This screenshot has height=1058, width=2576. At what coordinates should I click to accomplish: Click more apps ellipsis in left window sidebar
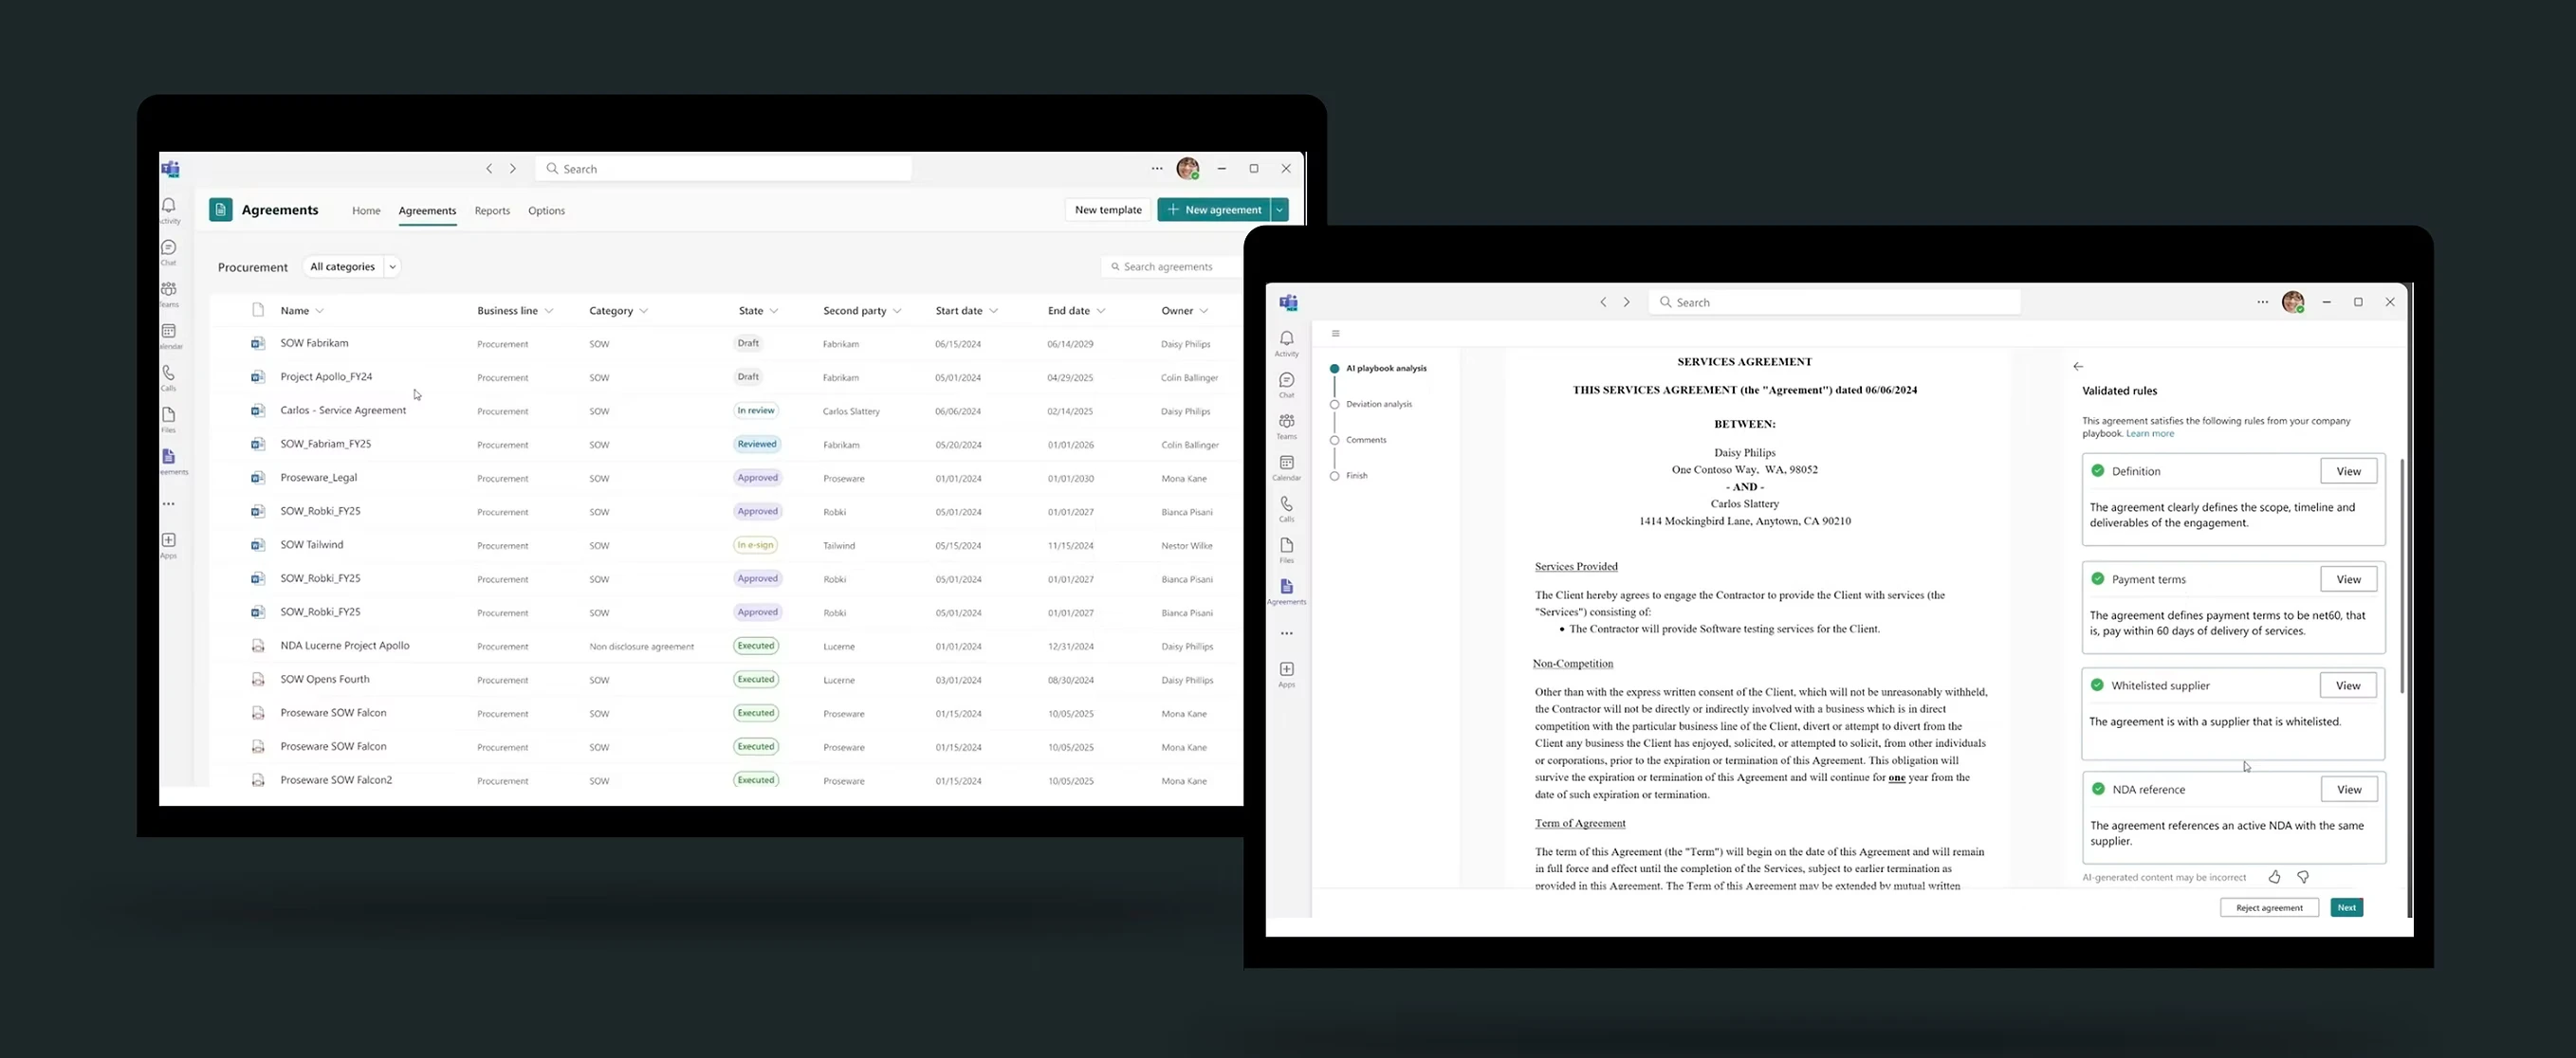169,504
